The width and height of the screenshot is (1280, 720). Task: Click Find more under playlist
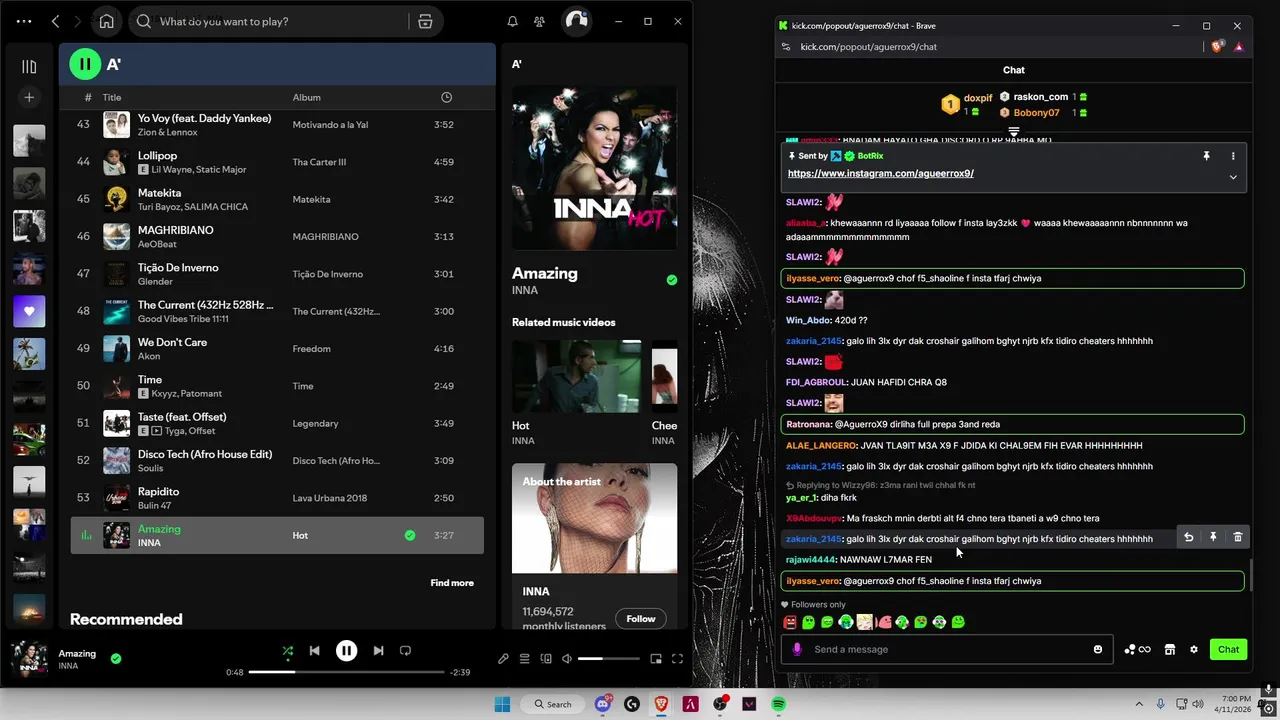click(452, 583)
